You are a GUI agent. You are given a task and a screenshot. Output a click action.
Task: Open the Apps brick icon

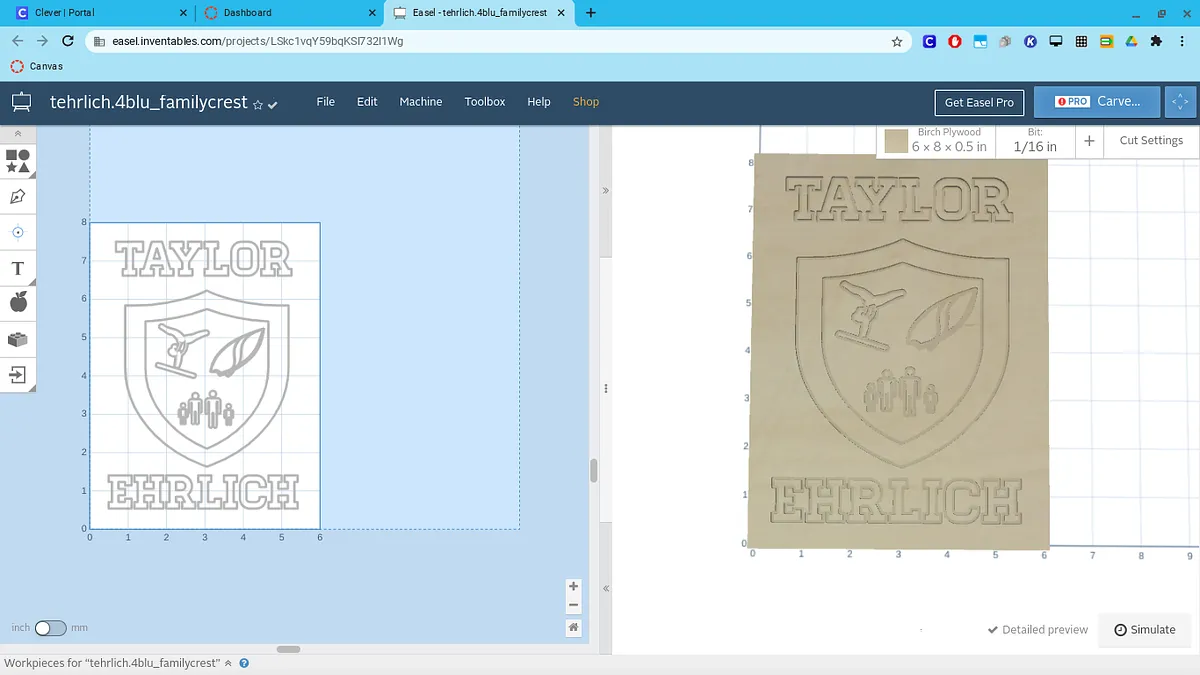pos(18,339)
